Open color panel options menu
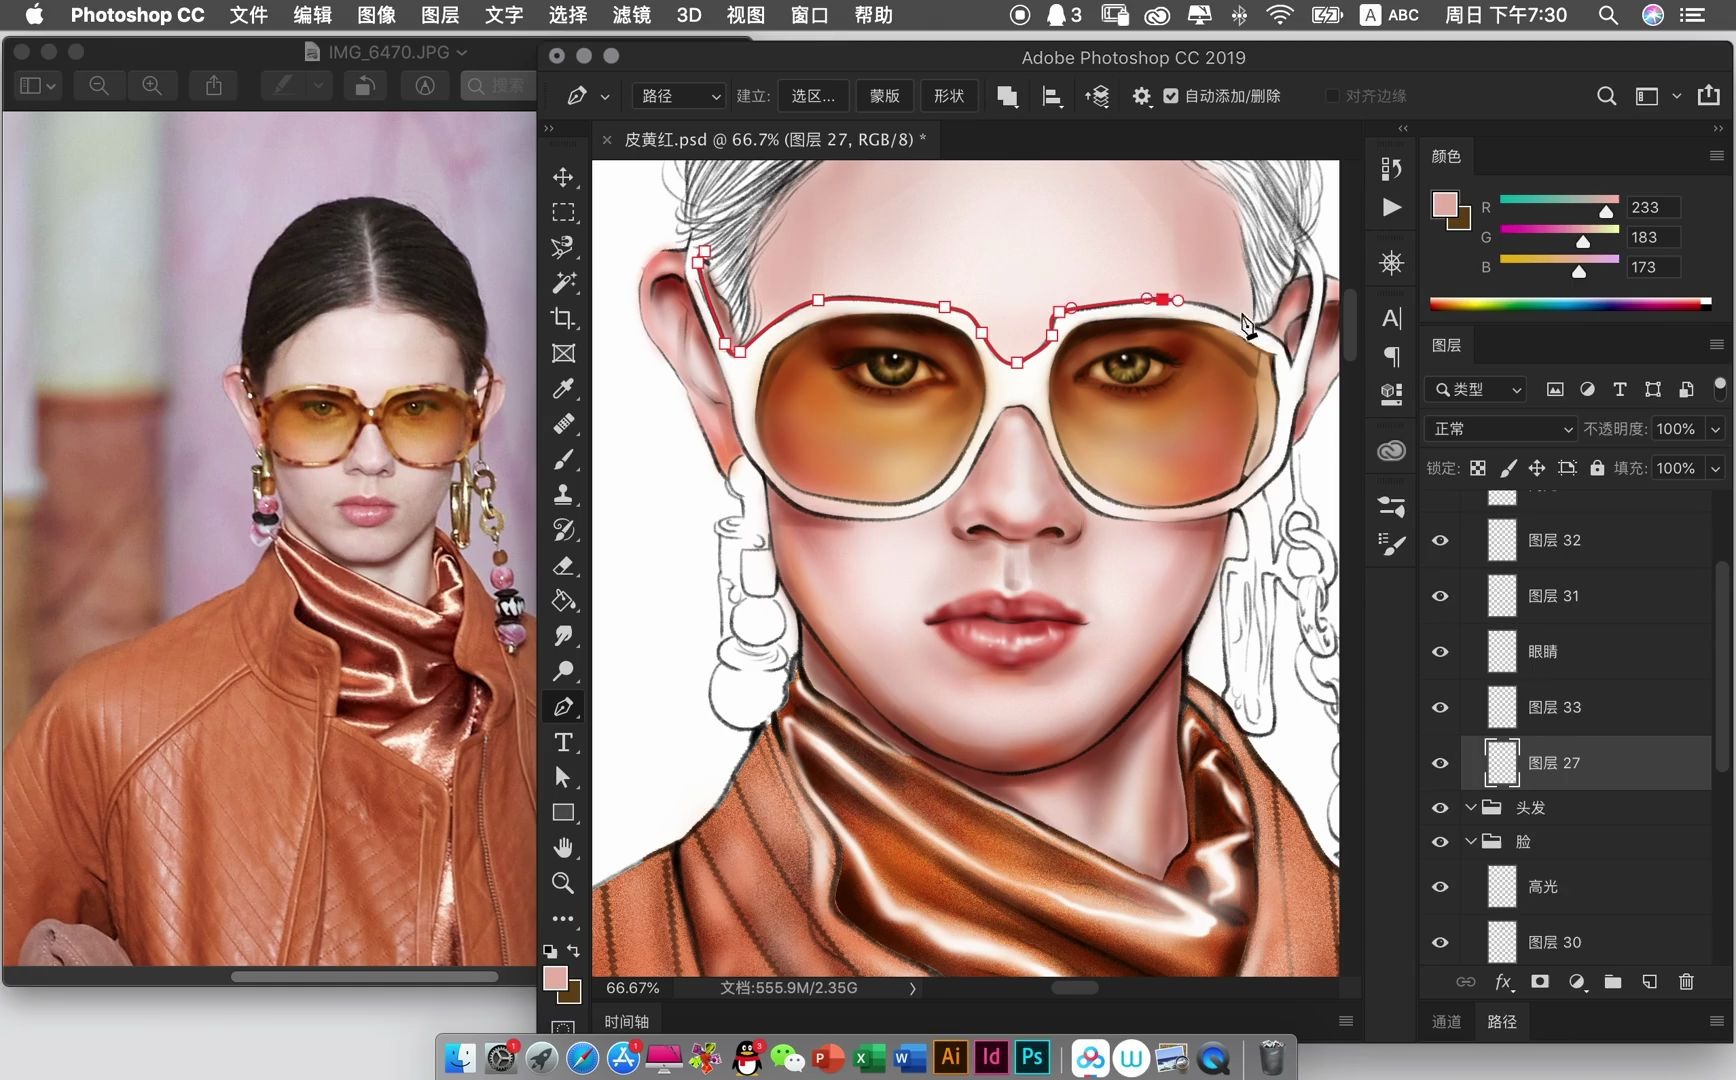The width and height of the screenshot is (1736, 1080). [1716, 156]
